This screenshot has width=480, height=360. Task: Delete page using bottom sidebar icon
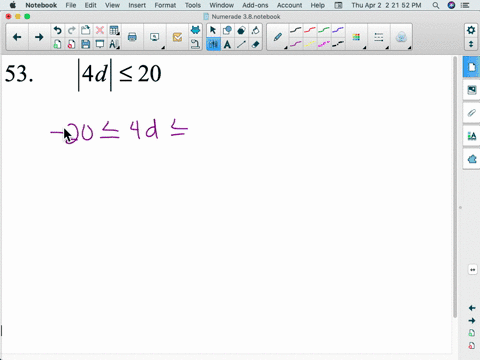[x=472, y=345]
